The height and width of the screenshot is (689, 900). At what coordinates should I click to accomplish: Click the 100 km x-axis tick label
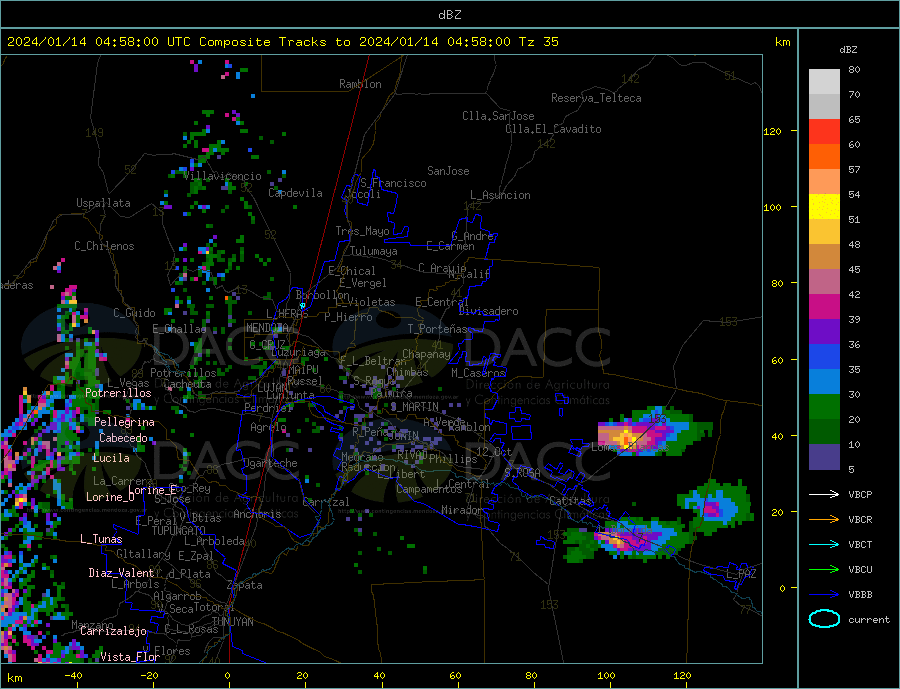(607, 676)
